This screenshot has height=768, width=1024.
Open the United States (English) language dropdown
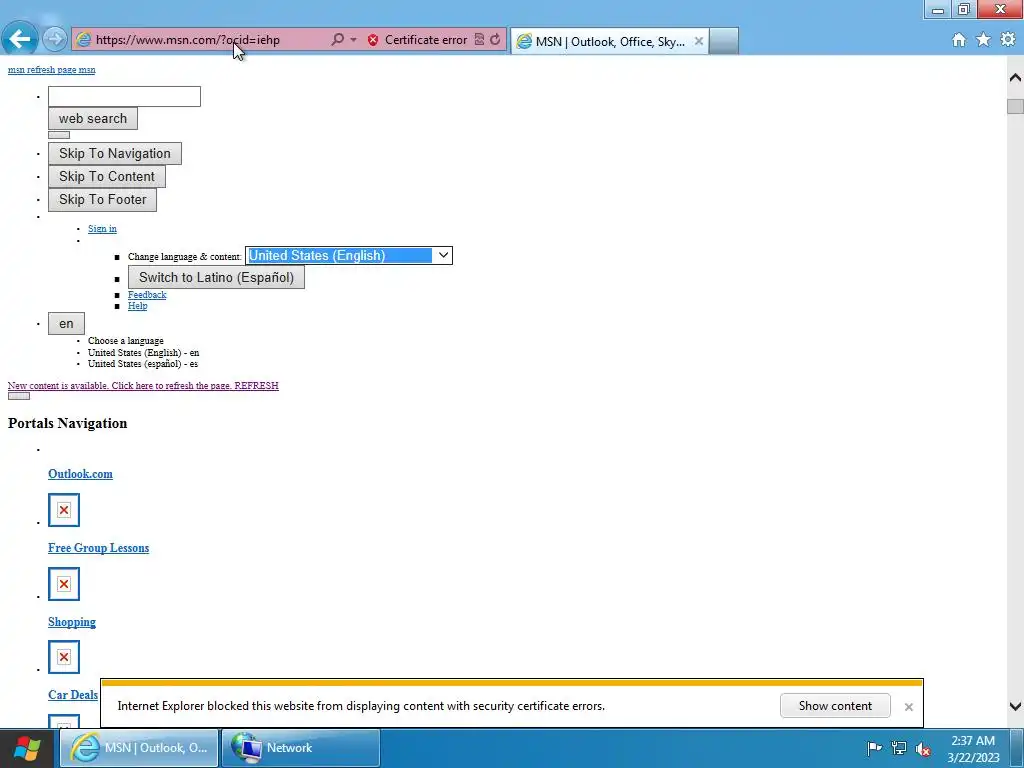coord(349,255)
